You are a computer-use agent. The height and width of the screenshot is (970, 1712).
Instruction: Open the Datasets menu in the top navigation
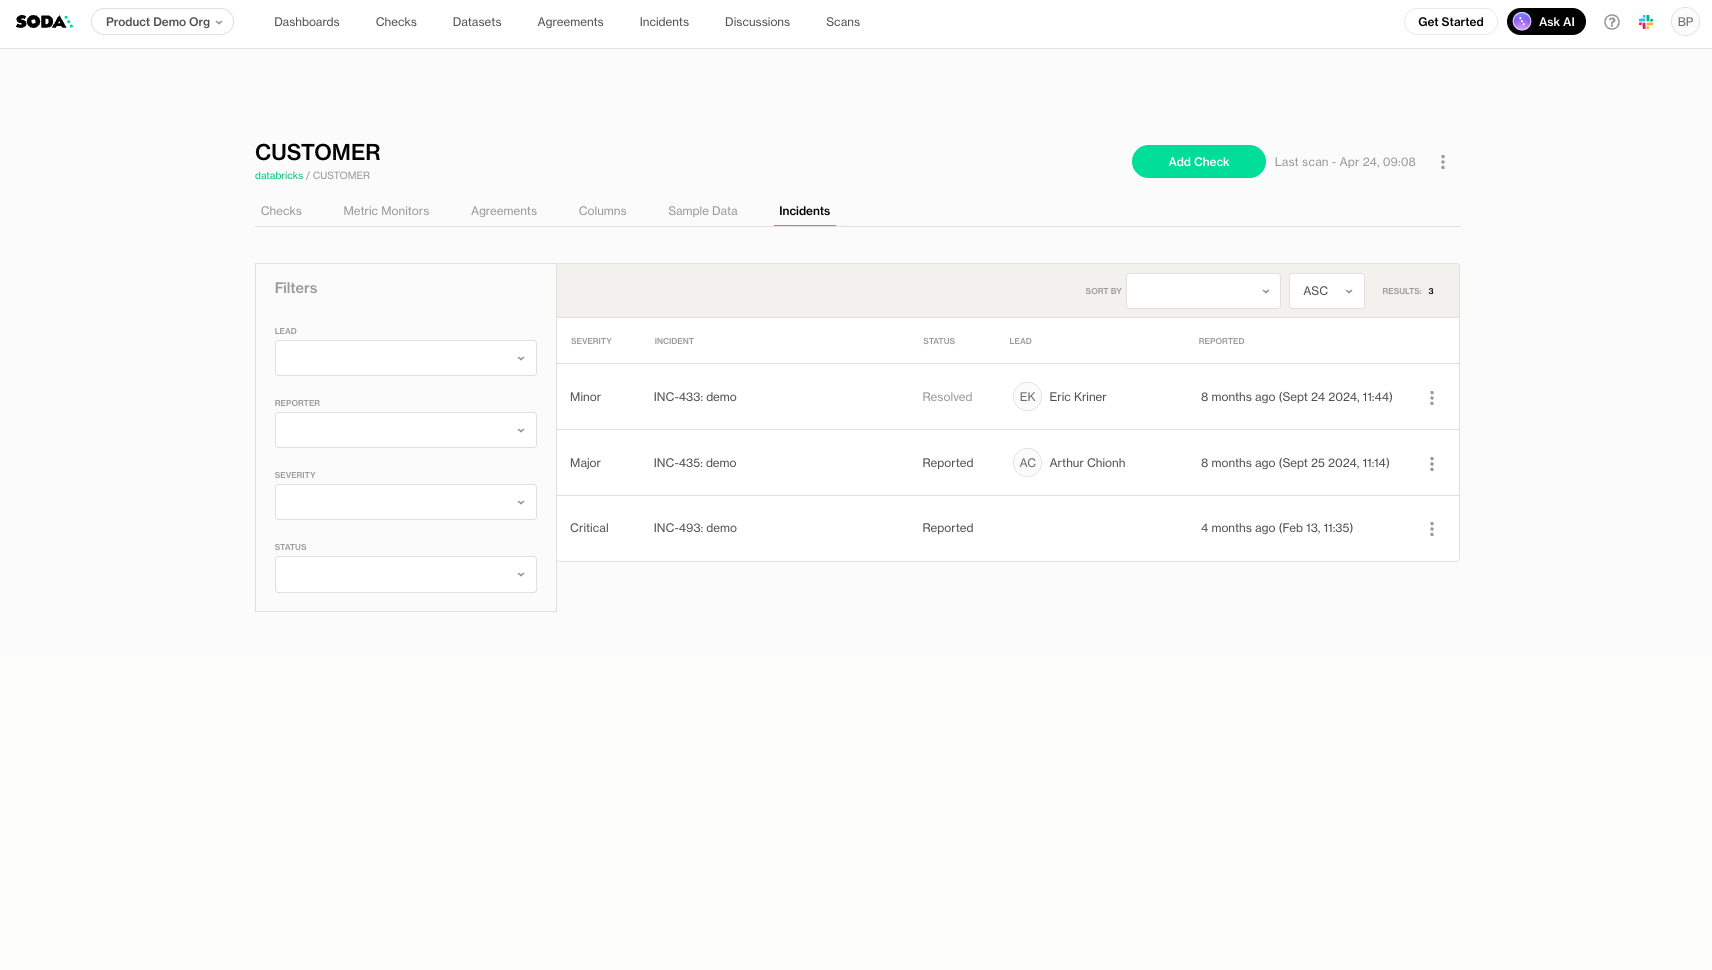click(476, 22)
